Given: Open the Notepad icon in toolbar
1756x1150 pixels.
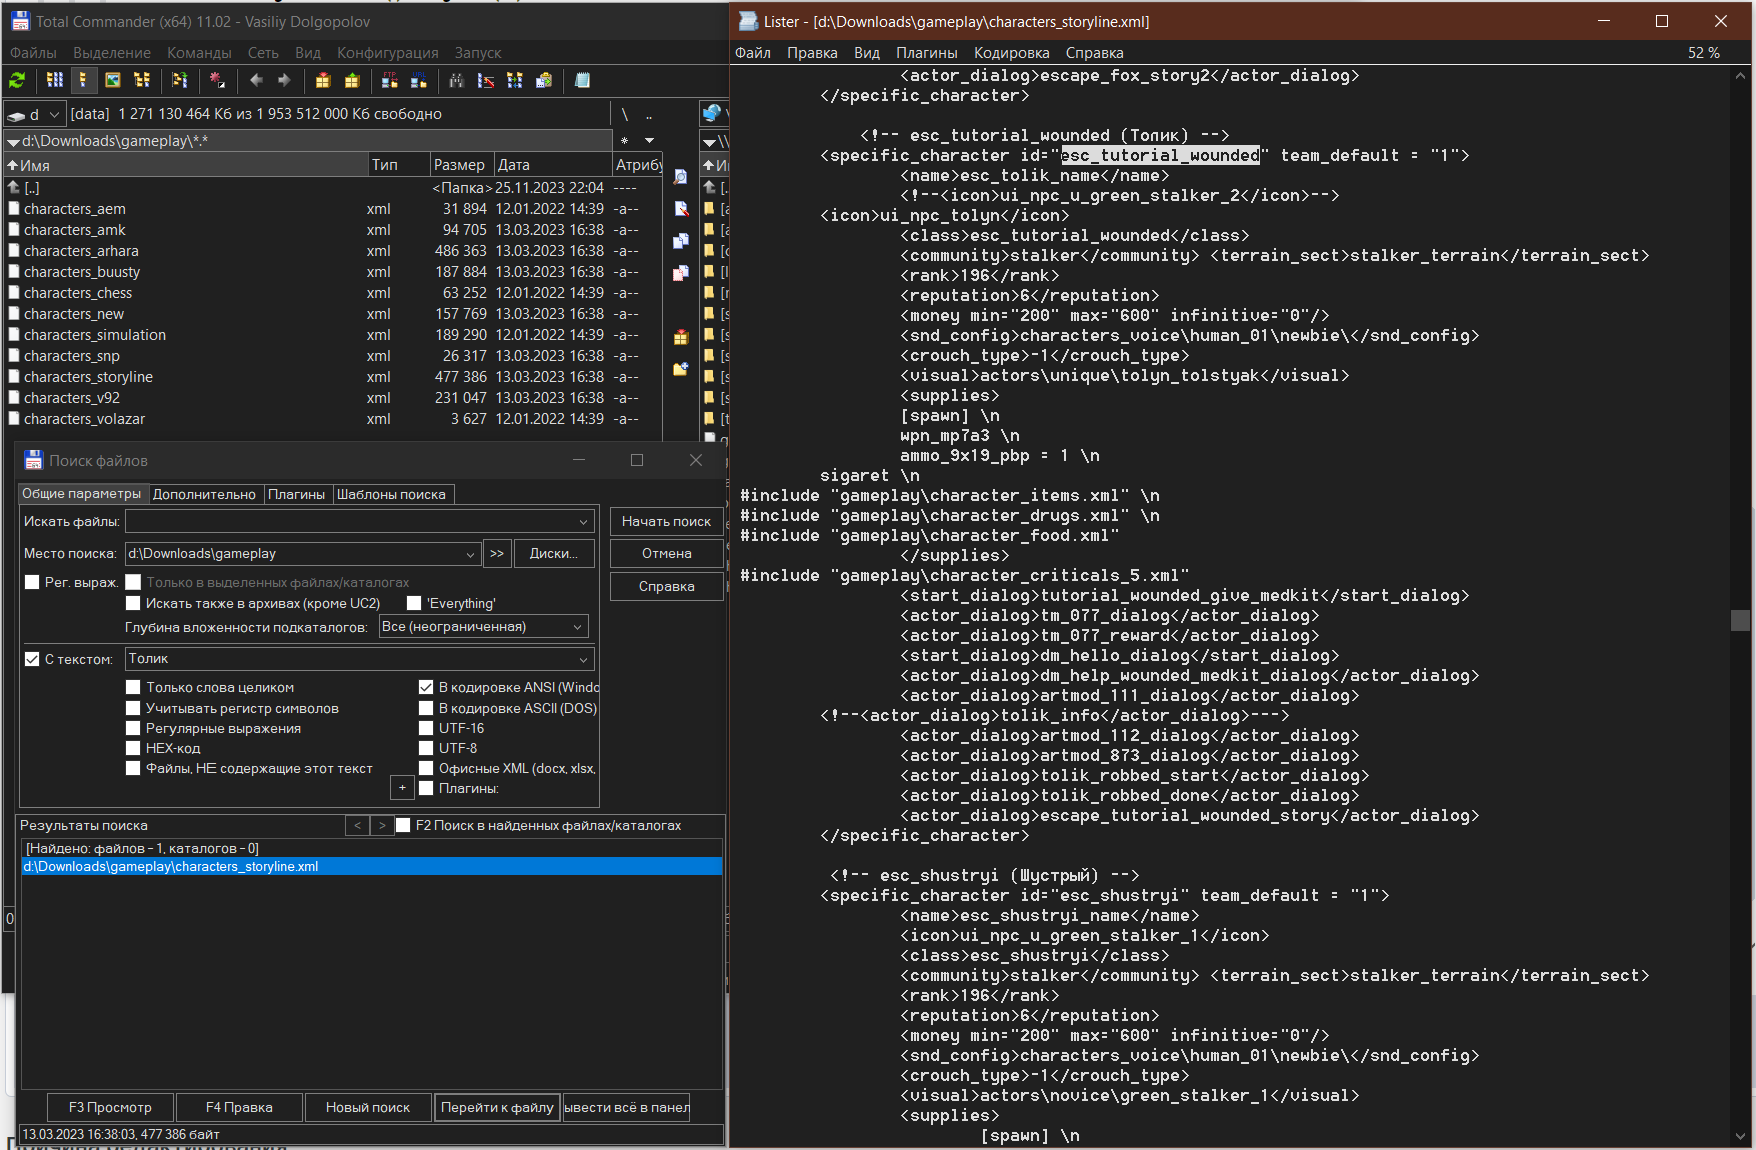Looking at the screenshot, I should [x=583, y=80].
